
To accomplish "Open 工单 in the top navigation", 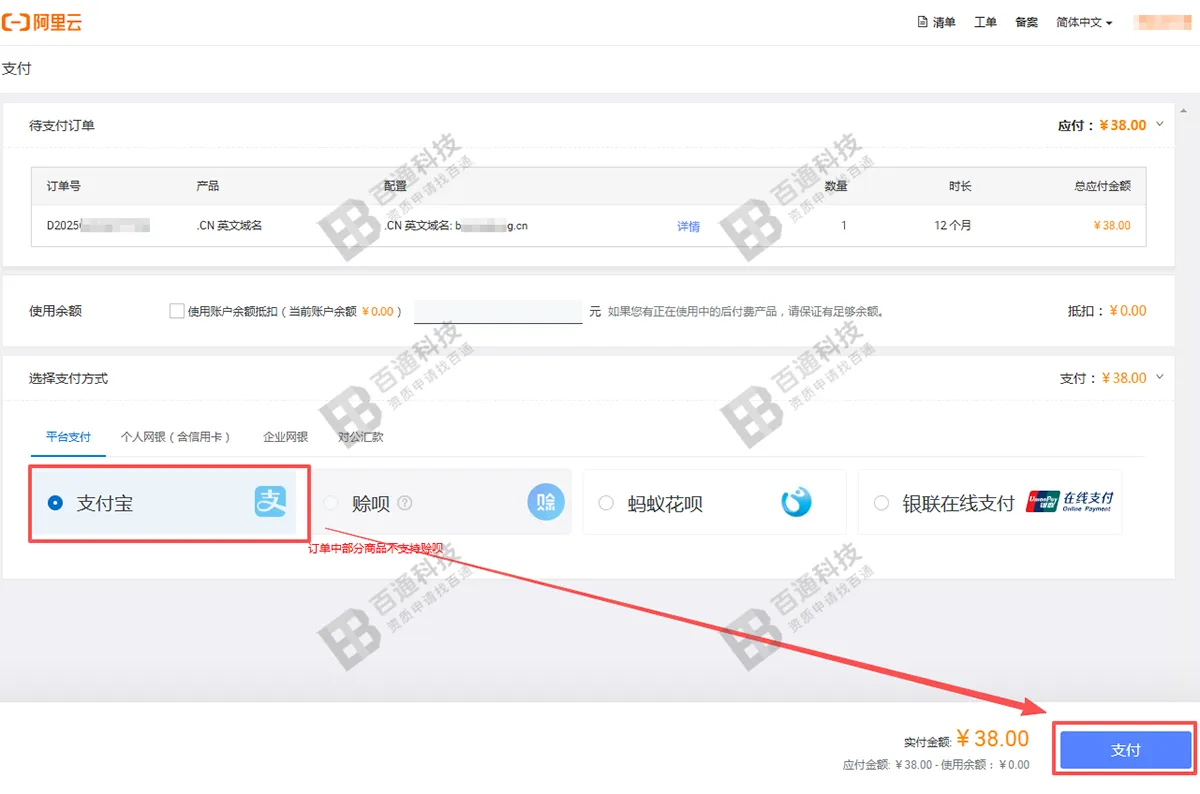I will tap(985, 22).
